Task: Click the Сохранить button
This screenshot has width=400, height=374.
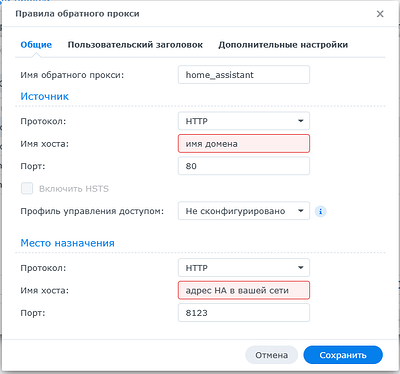Action: [343, 355]
